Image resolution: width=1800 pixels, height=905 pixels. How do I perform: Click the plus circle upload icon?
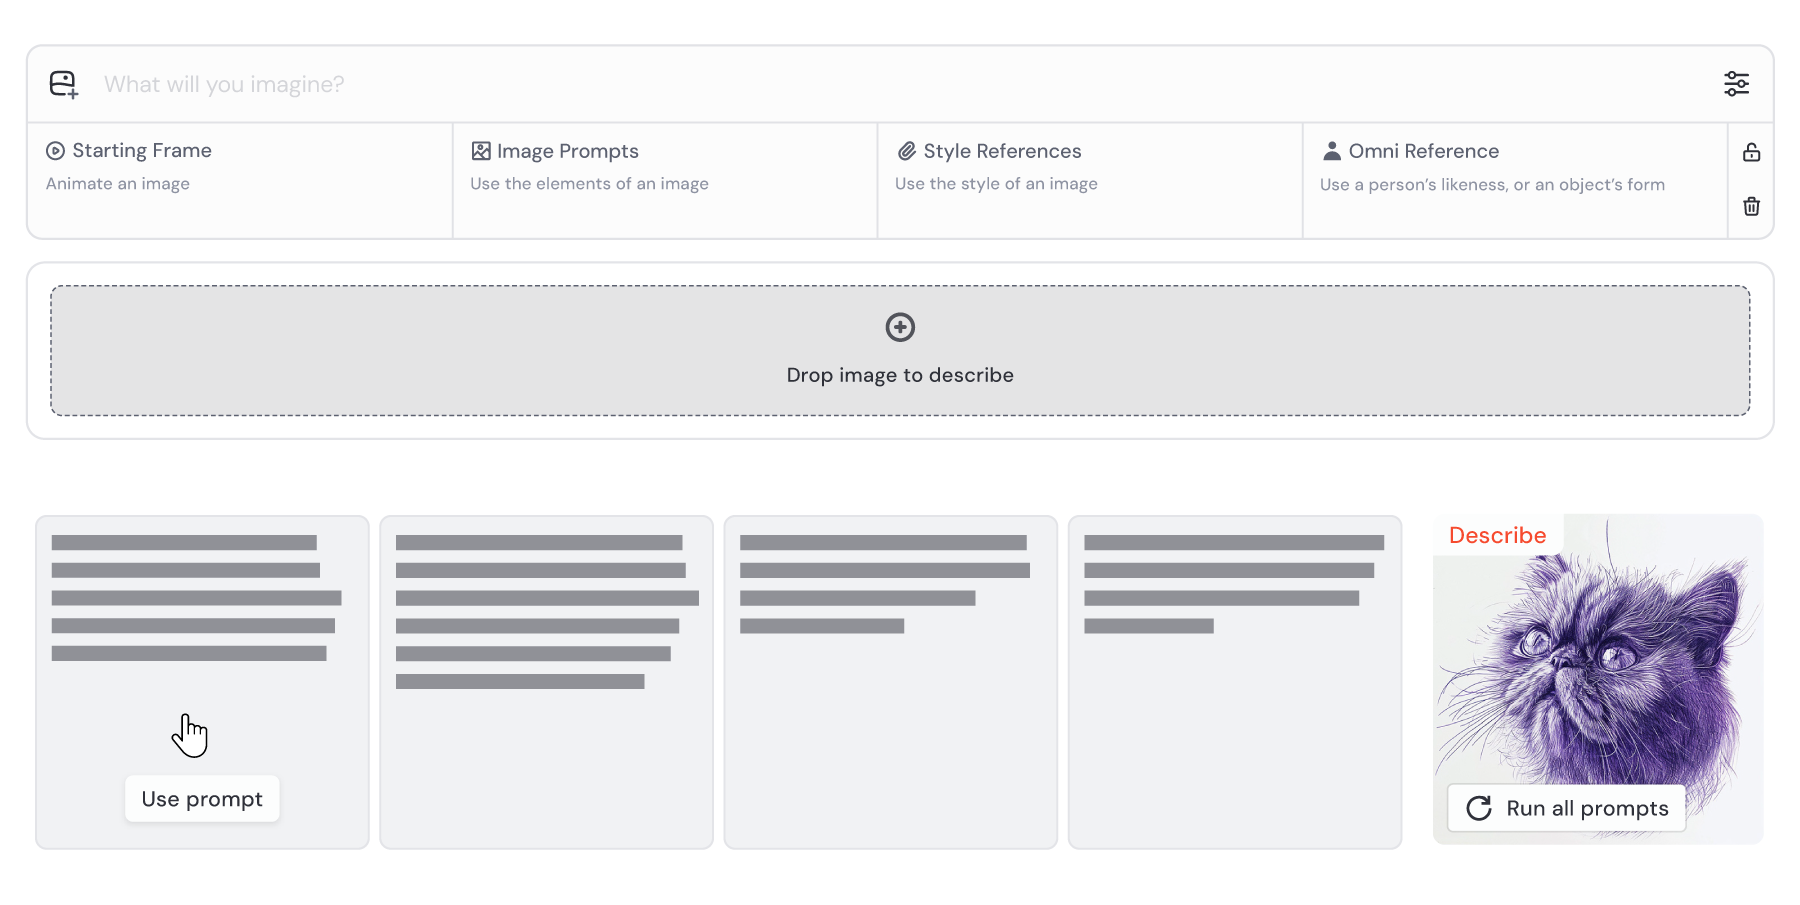point(900,327)
